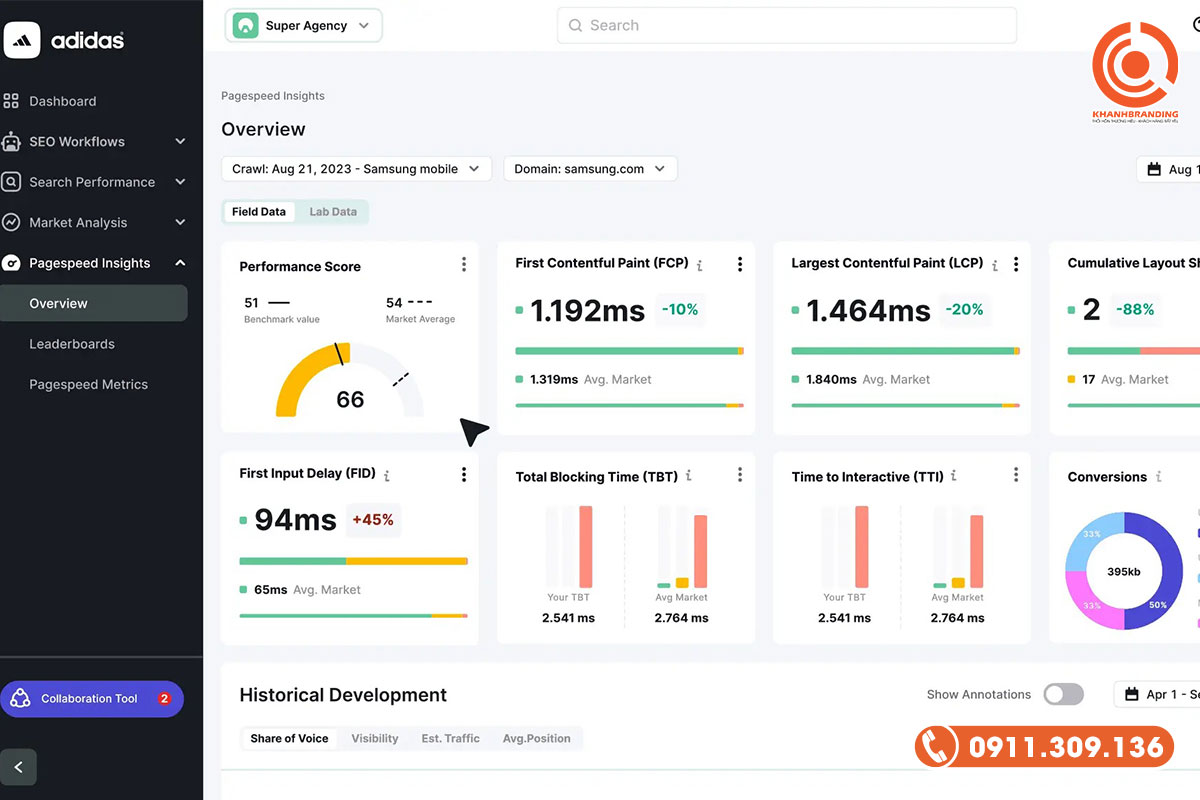Click the Search Performance magnifier icon
The width and height of the screenshot is (1200, 800).
11,182
